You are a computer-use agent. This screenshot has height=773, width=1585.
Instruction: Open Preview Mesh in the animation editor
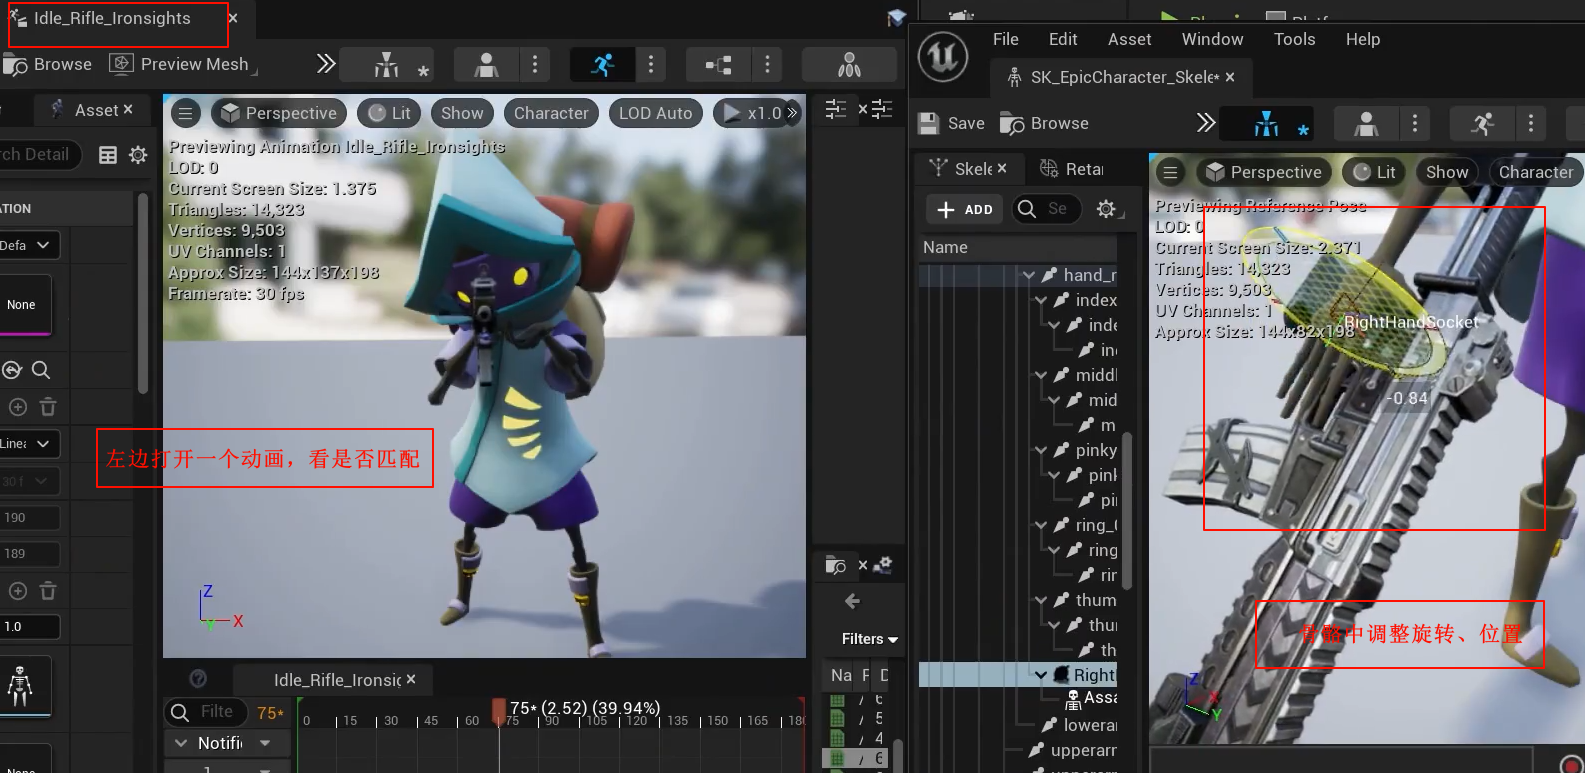(x=182, y=64)
